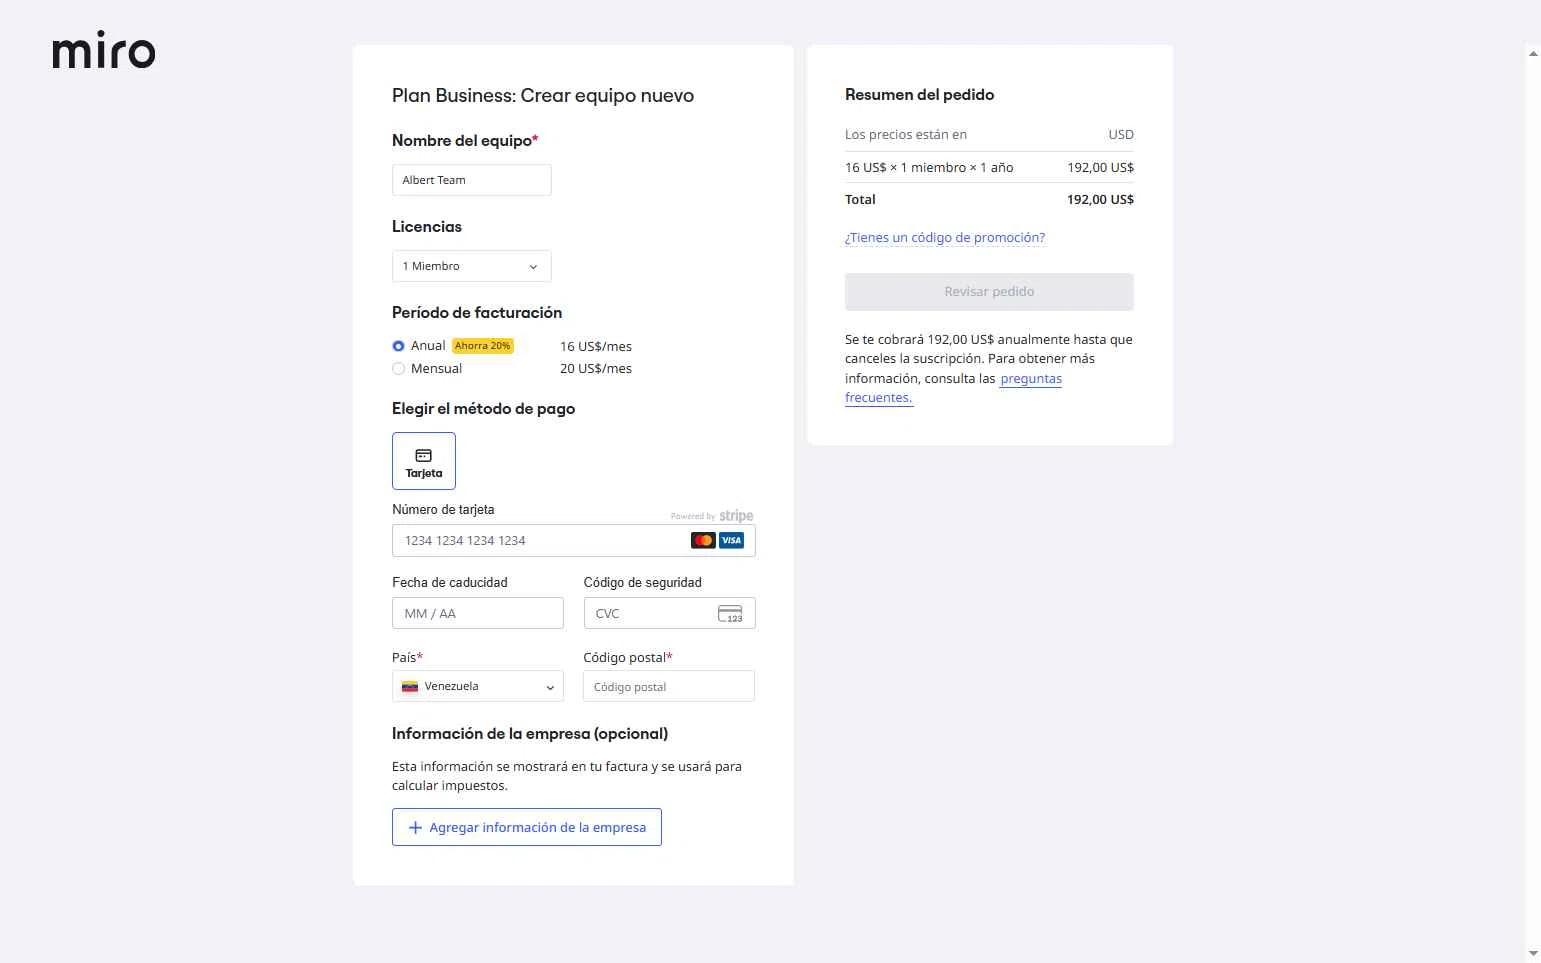The width and height of the screenshot is (1541, 963).
Task: Open the País country dropdown
Action: (x=478, y=687)
